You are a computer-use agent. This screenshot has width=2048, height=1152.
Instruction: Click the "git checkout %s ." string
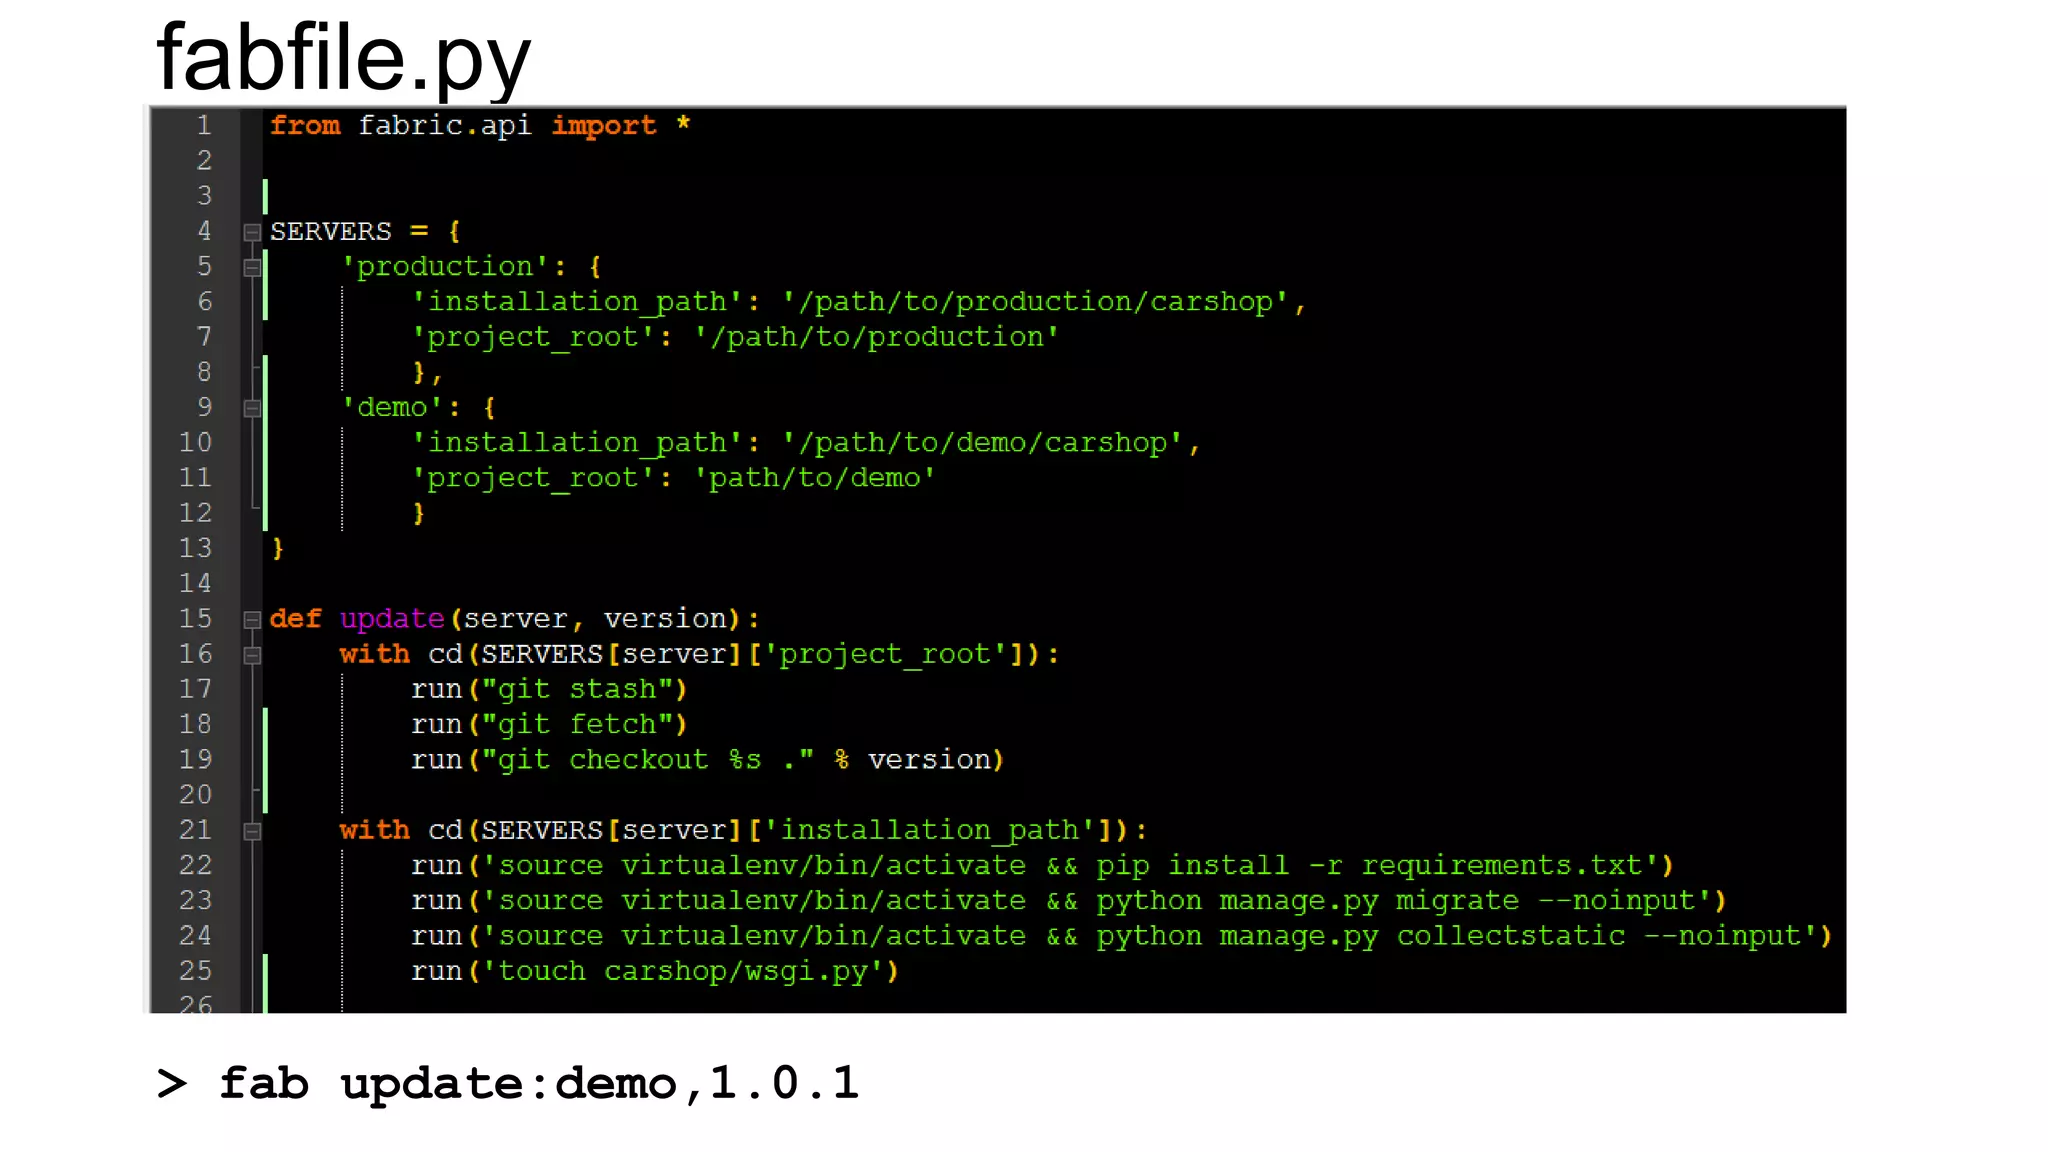[x=648, y=760]
